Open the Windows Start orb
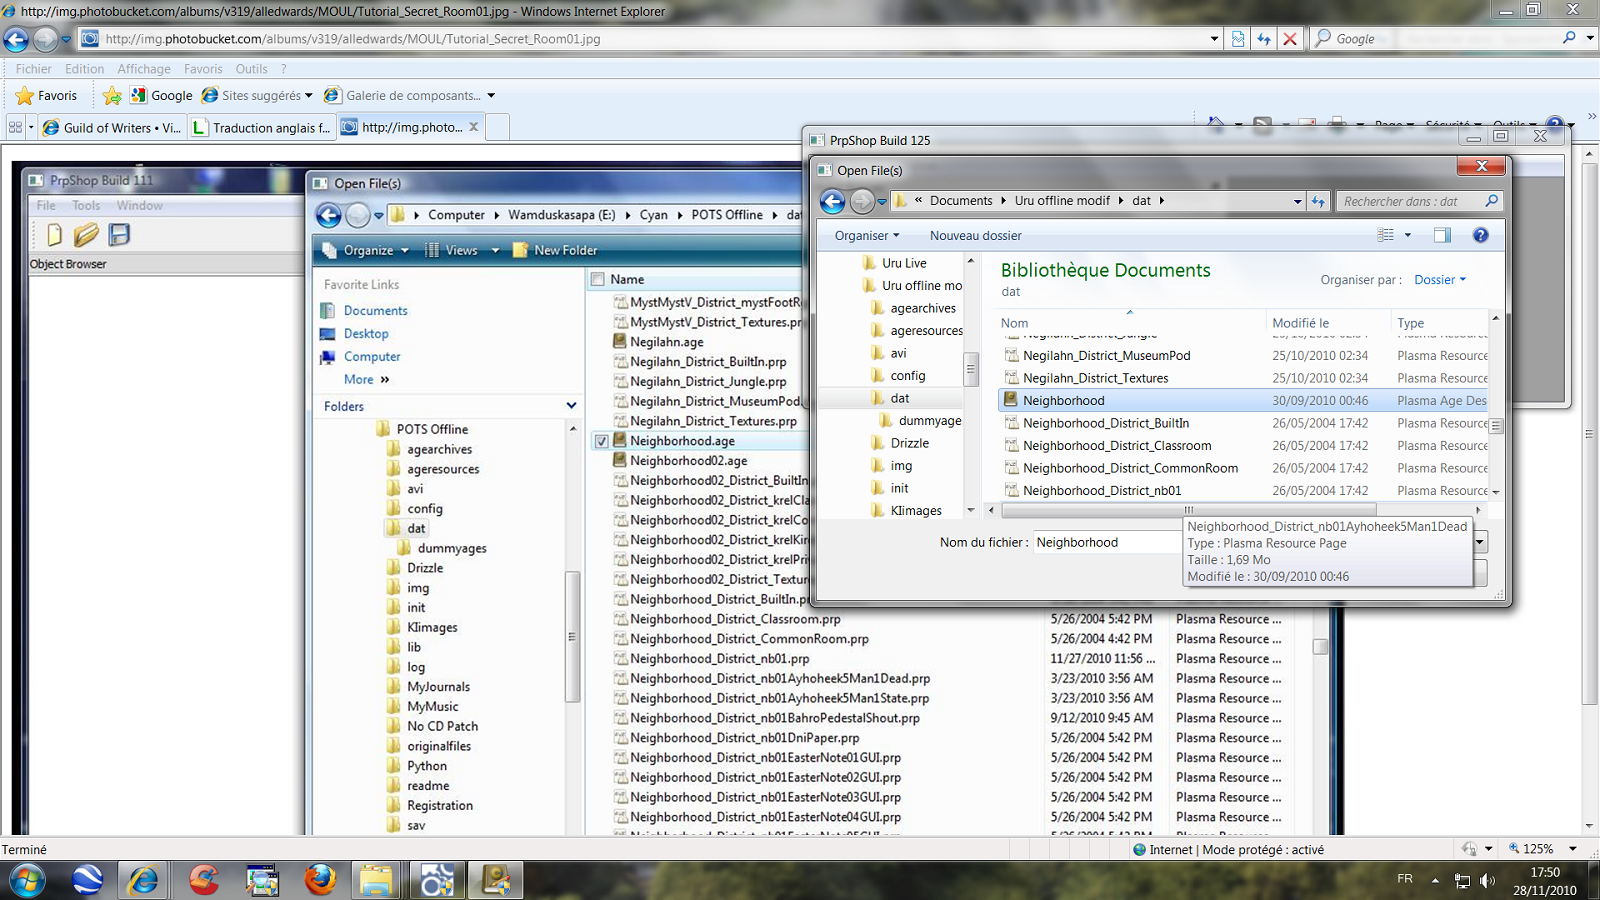1600x900 pixels. [27, 881]
